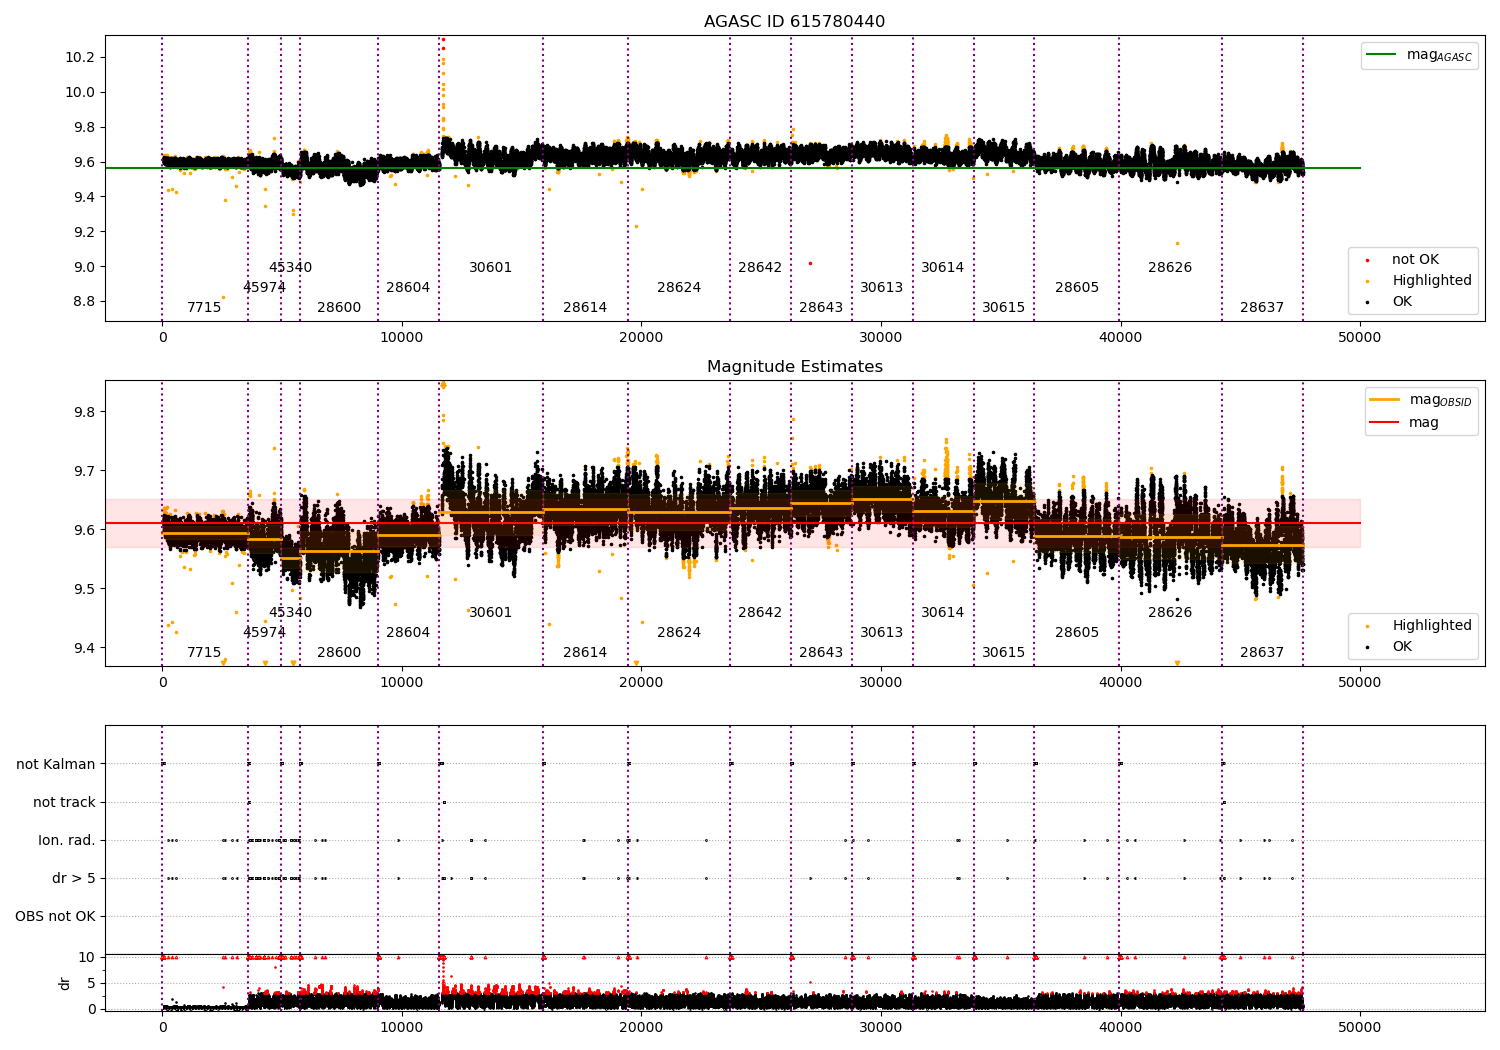Click the 'OBS not OK' axis label
This screenshot has width=1500, height=1050.
(x=56, y=917)
